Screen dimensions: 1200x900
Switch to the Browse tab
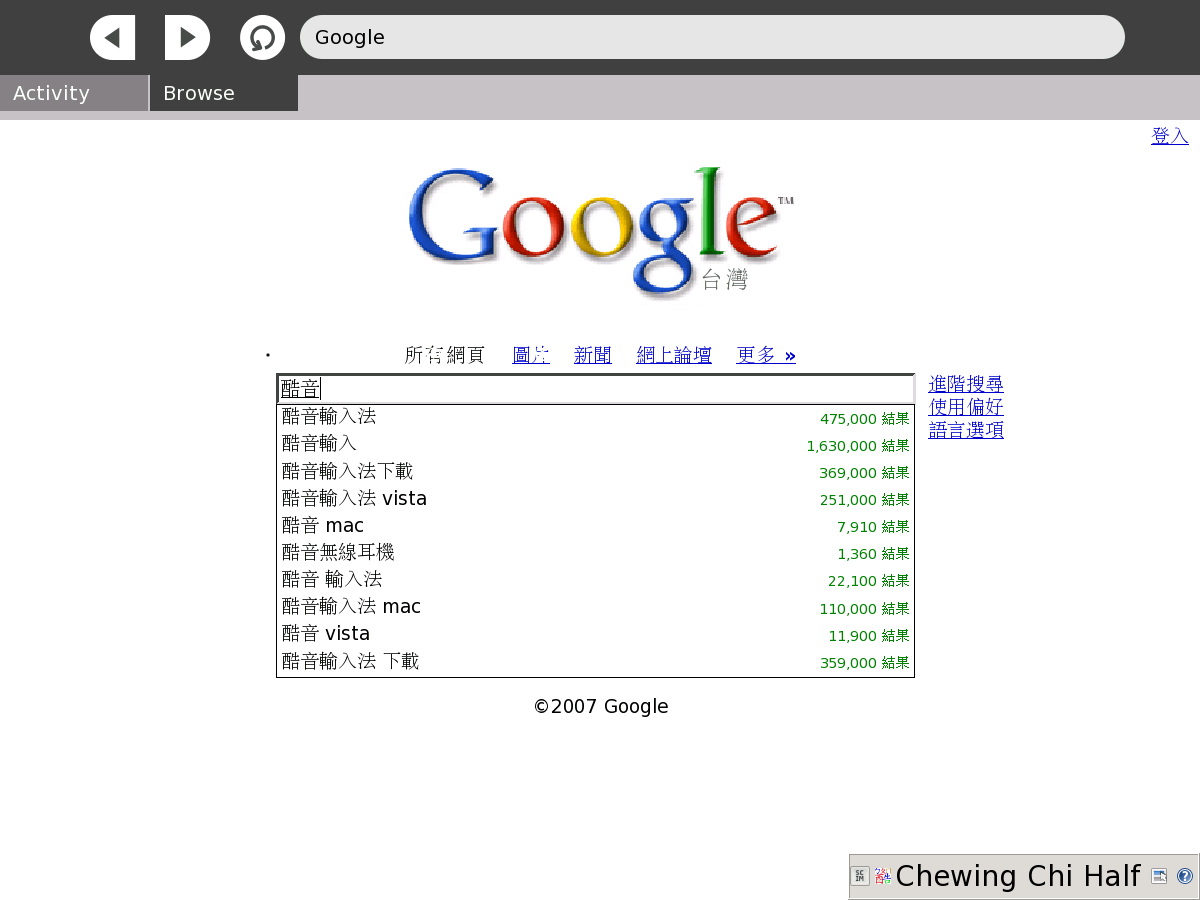tap(223, 93)
